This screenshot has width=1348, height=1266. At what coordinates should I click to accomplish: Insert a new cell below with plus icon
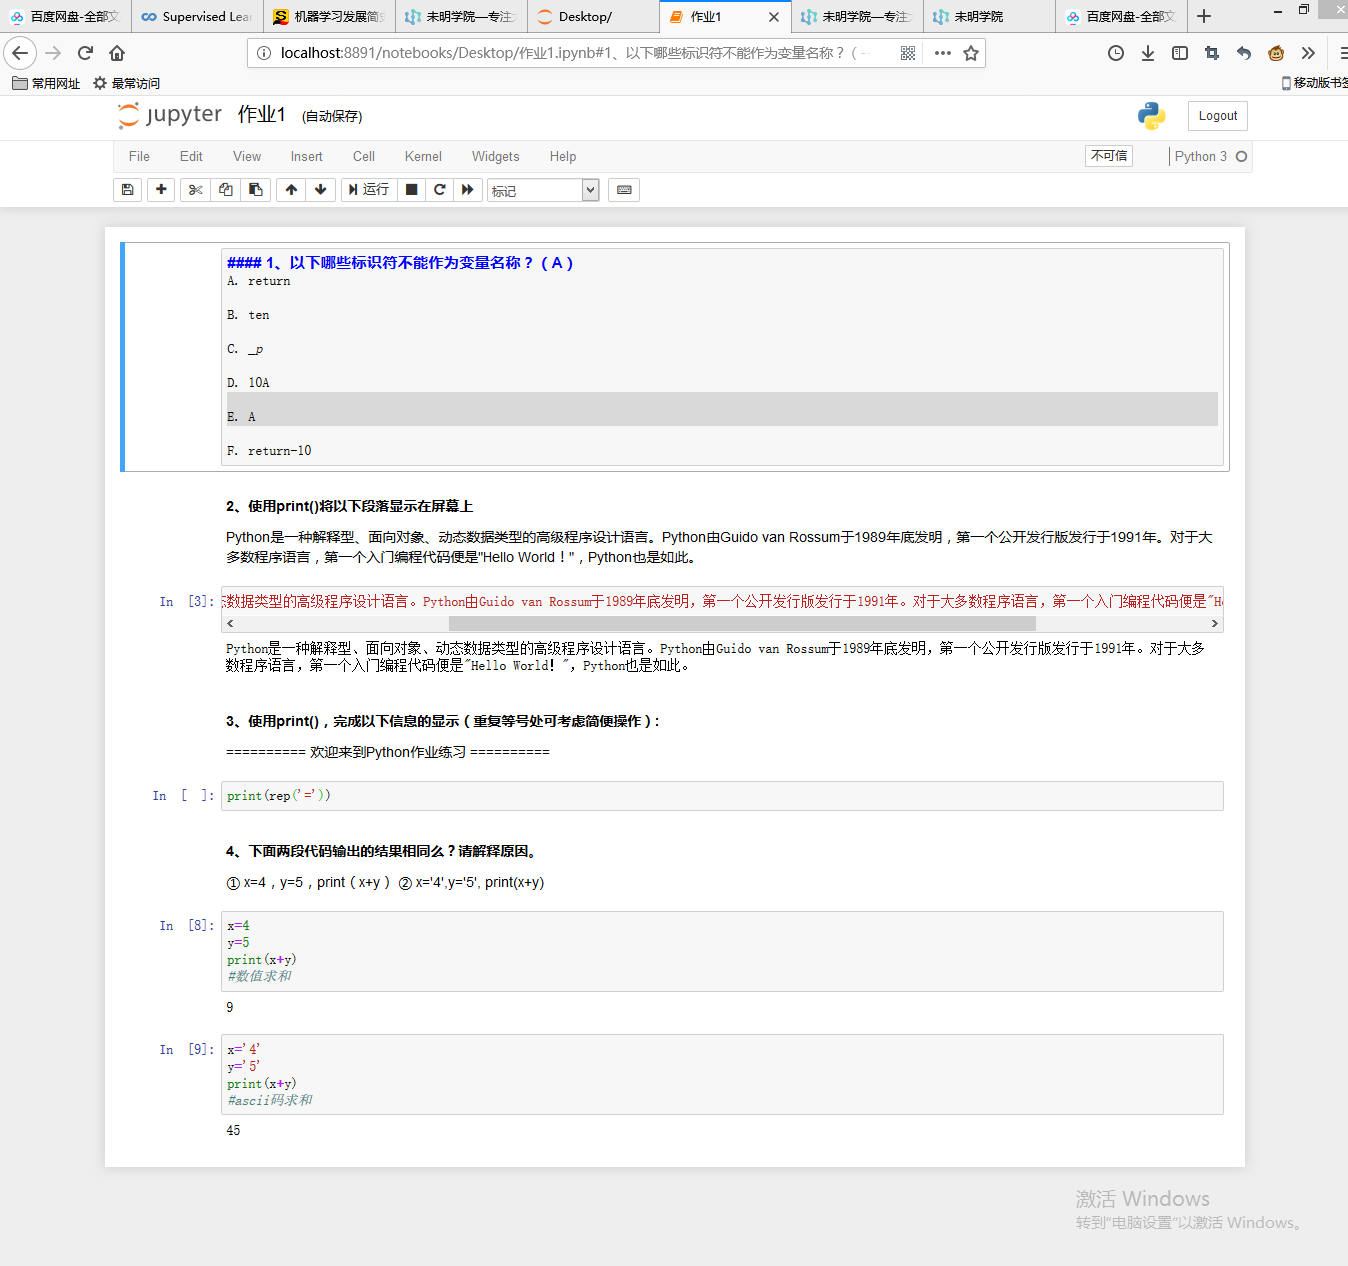161,190
